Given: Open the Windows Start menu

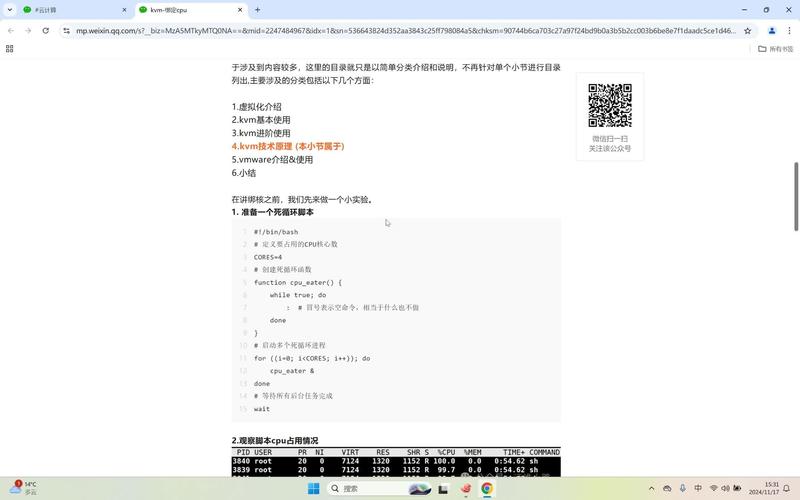Looking at the screenshot, I should (x=314, y=488).
